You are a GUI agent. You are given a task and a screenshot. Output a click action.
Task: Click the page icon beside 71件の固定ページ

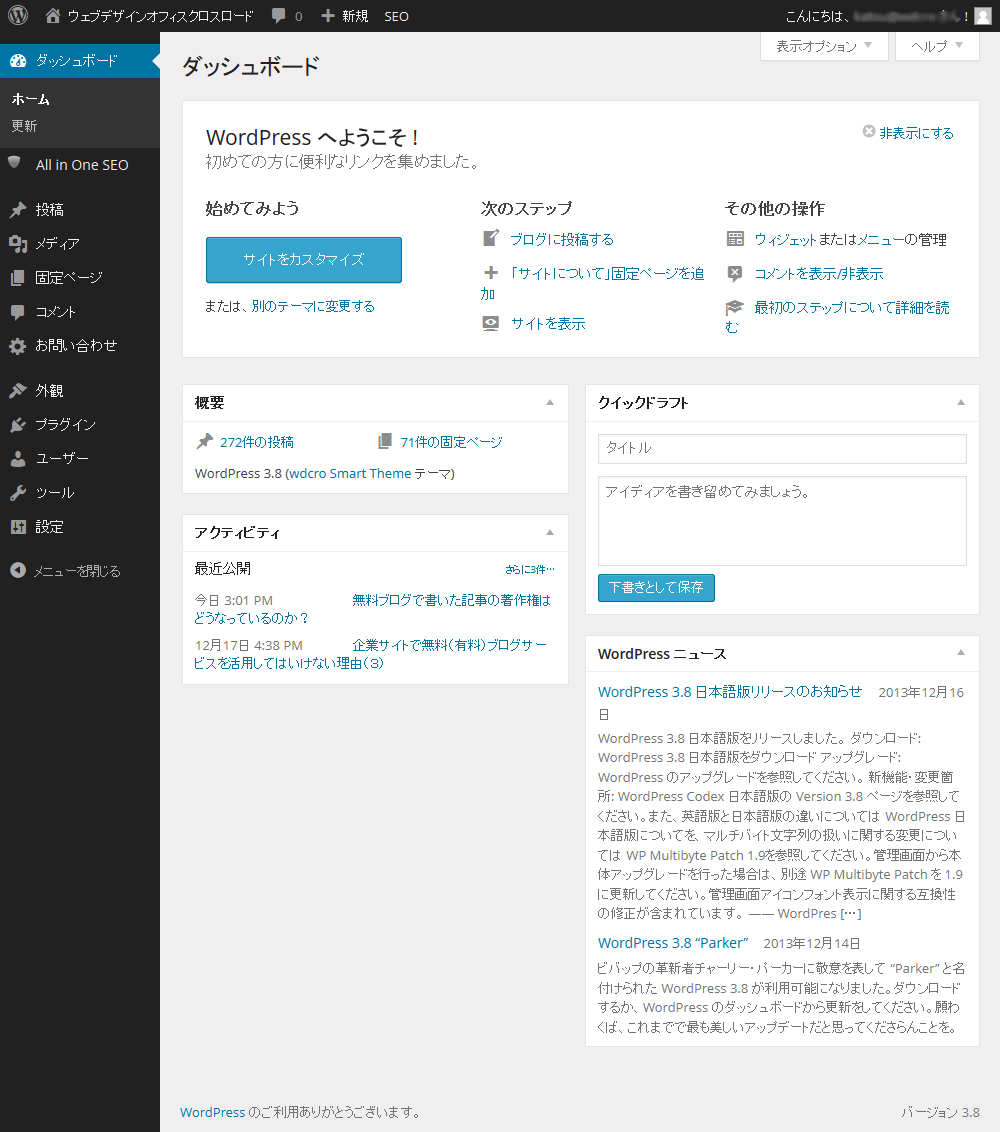click(x=385, y=441)
